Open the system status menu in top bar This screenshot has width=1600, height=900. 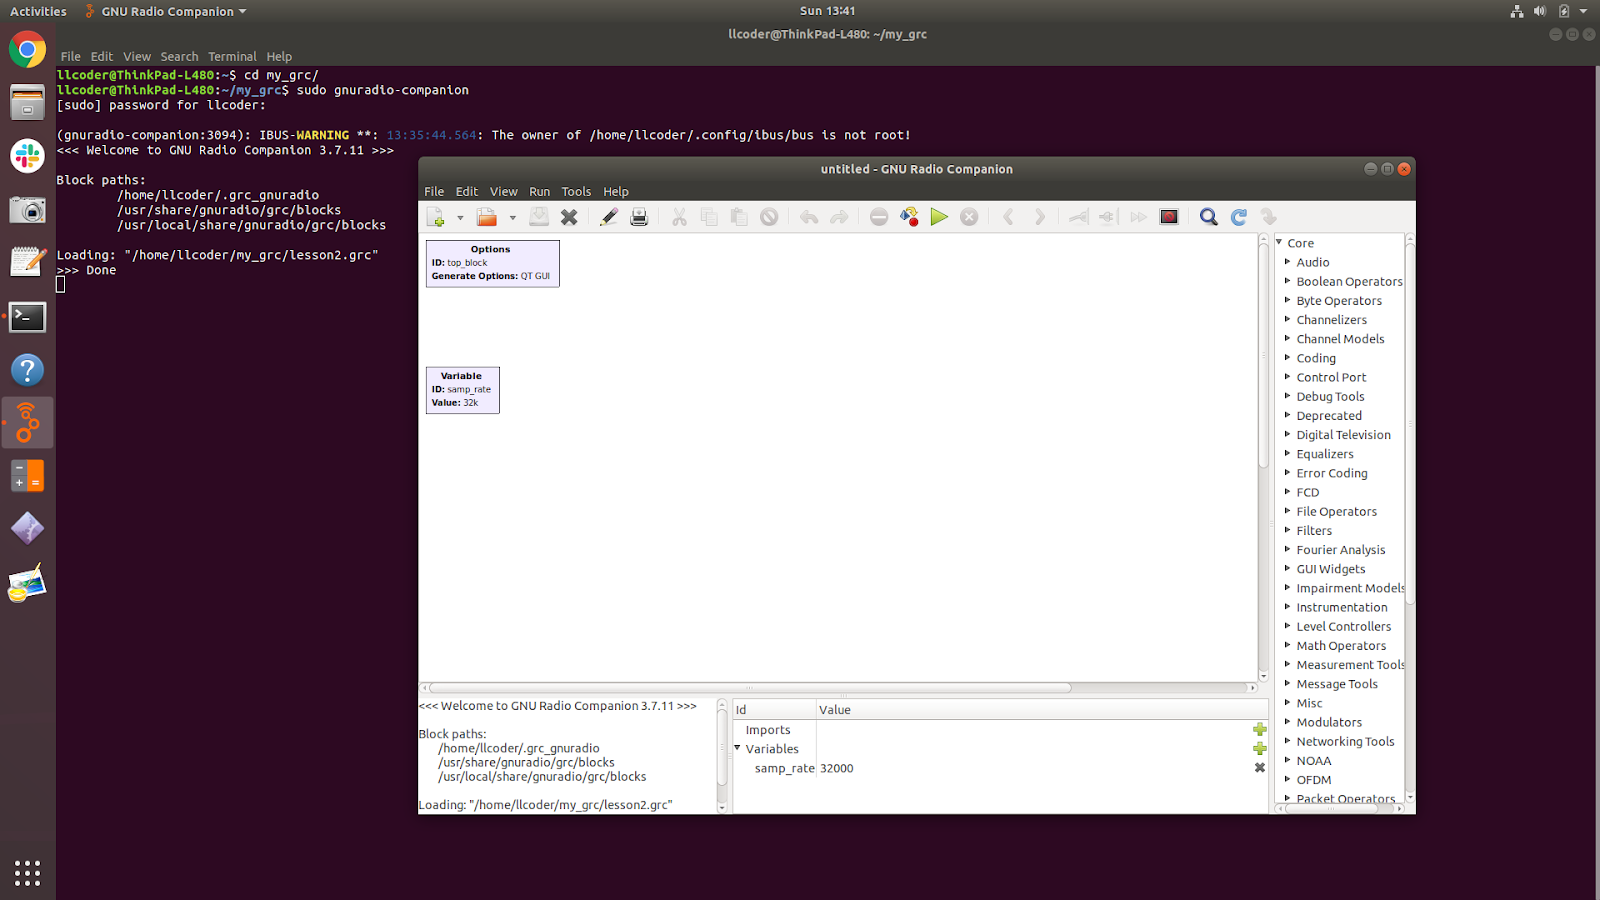tap(1550, 11)
